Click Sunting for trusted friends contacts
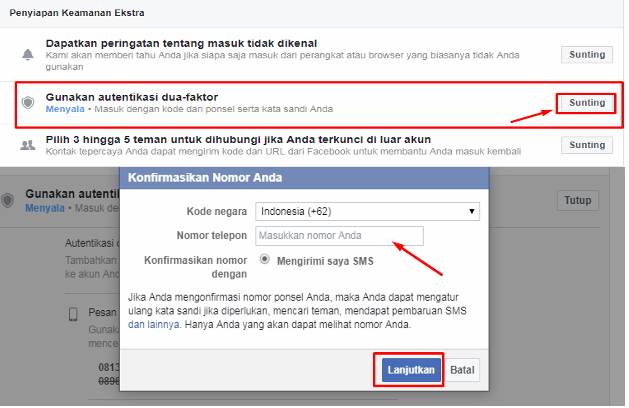Image resolution: width=629 pixels, height=408 pixels. [x=586, y=145]
